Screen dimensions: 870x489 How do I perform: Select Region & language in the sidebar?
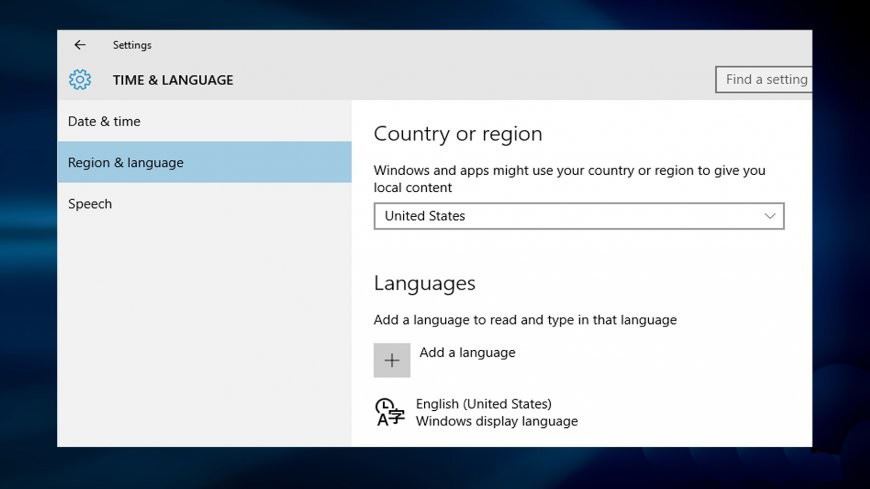(126, 163)
